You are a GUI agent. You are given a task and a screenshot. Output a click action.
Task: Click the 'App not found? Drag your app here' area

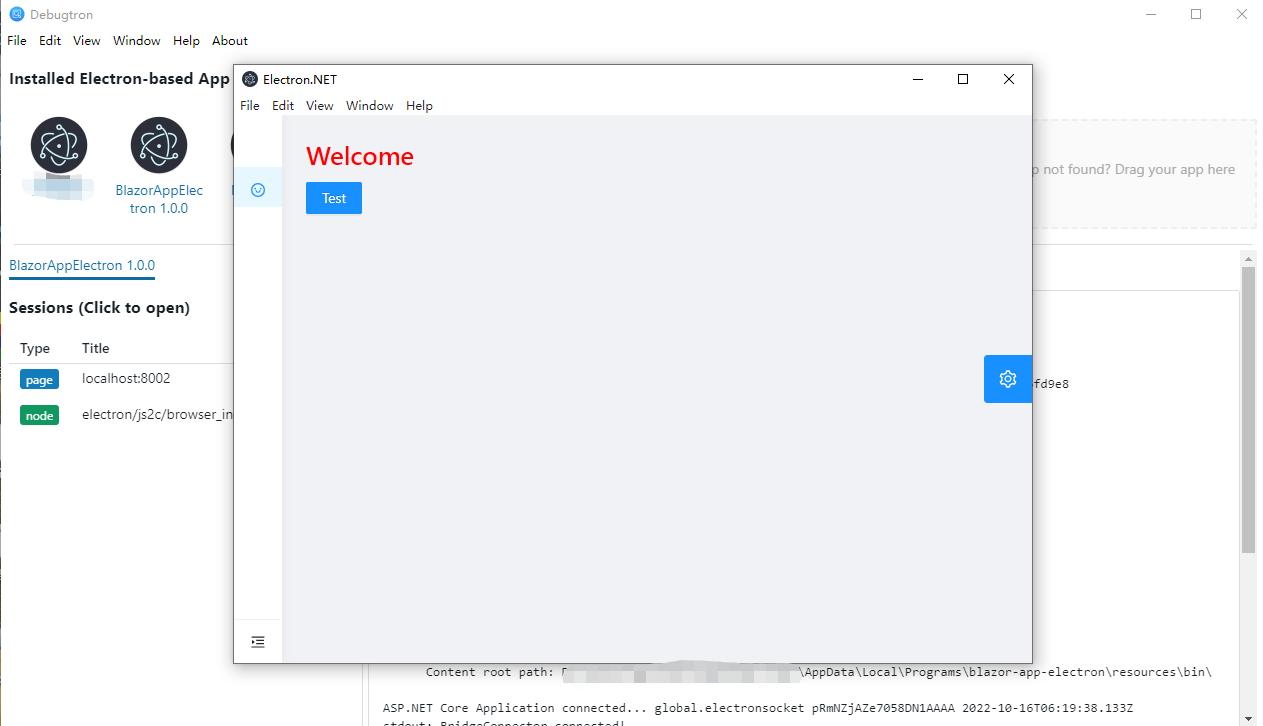[1144, 175]
